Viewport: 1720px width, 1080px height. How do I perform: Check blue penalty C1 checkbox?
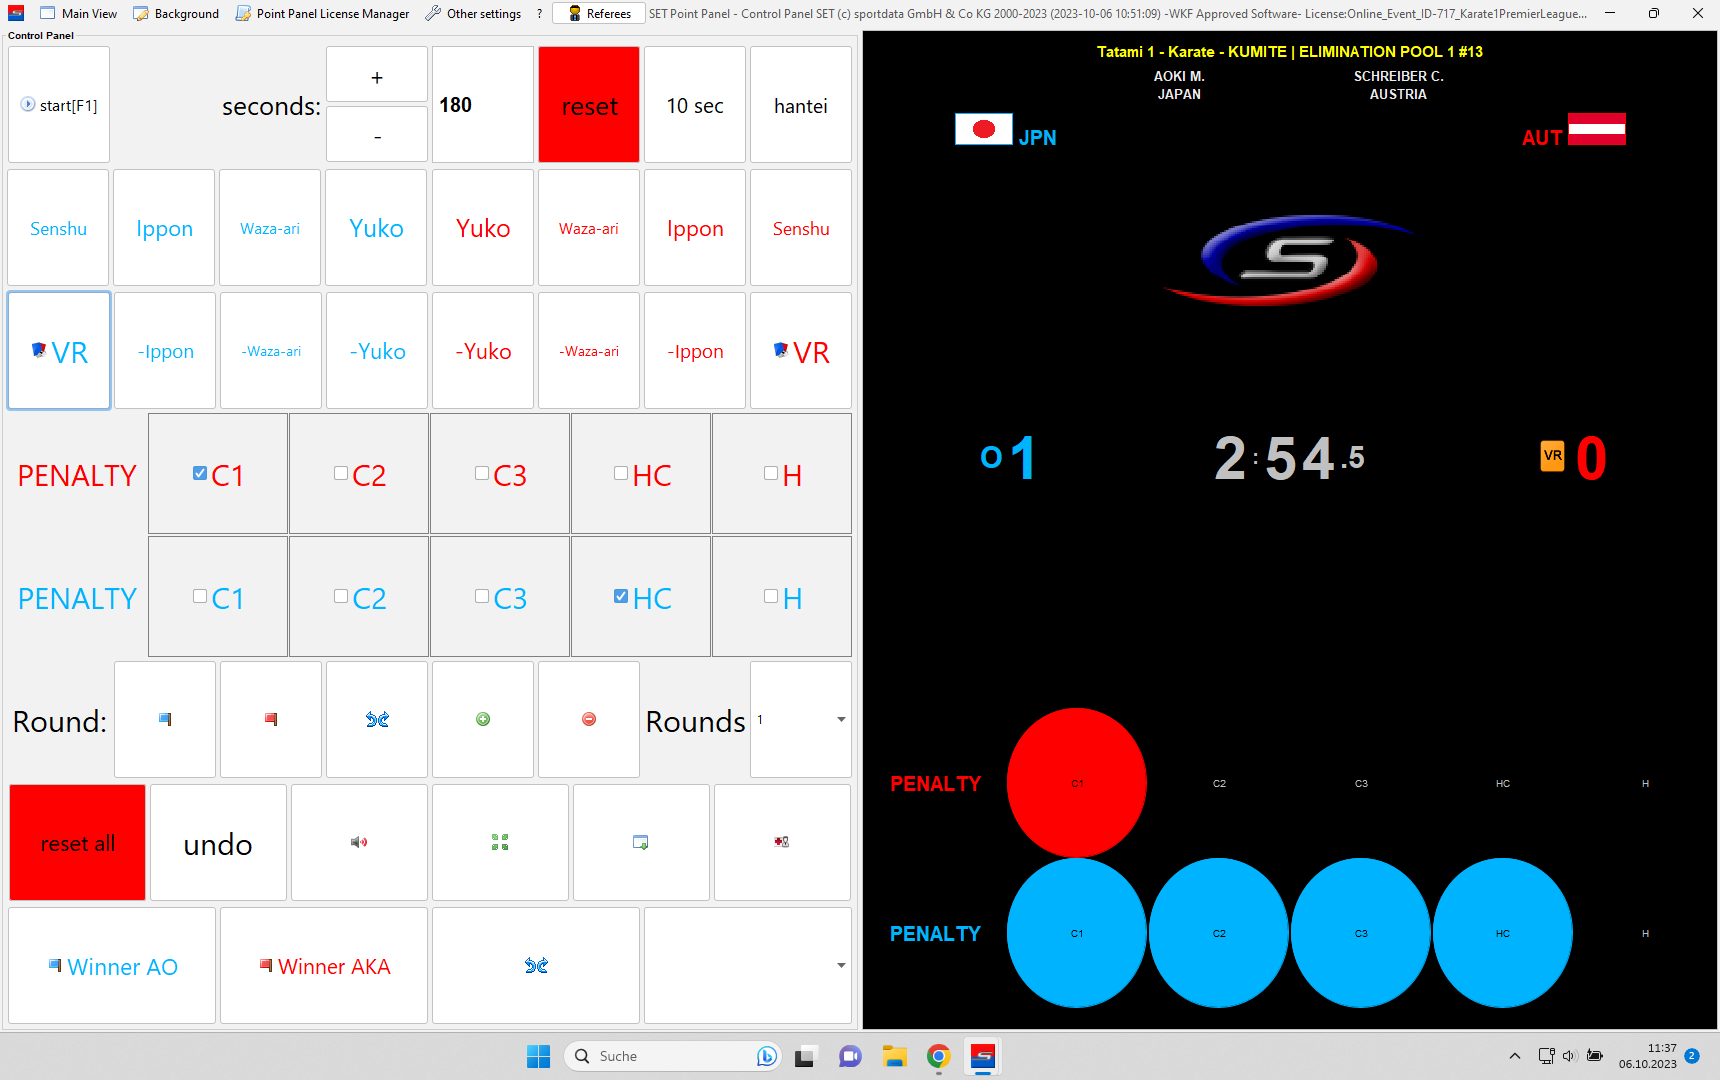[x=200, y=596]
